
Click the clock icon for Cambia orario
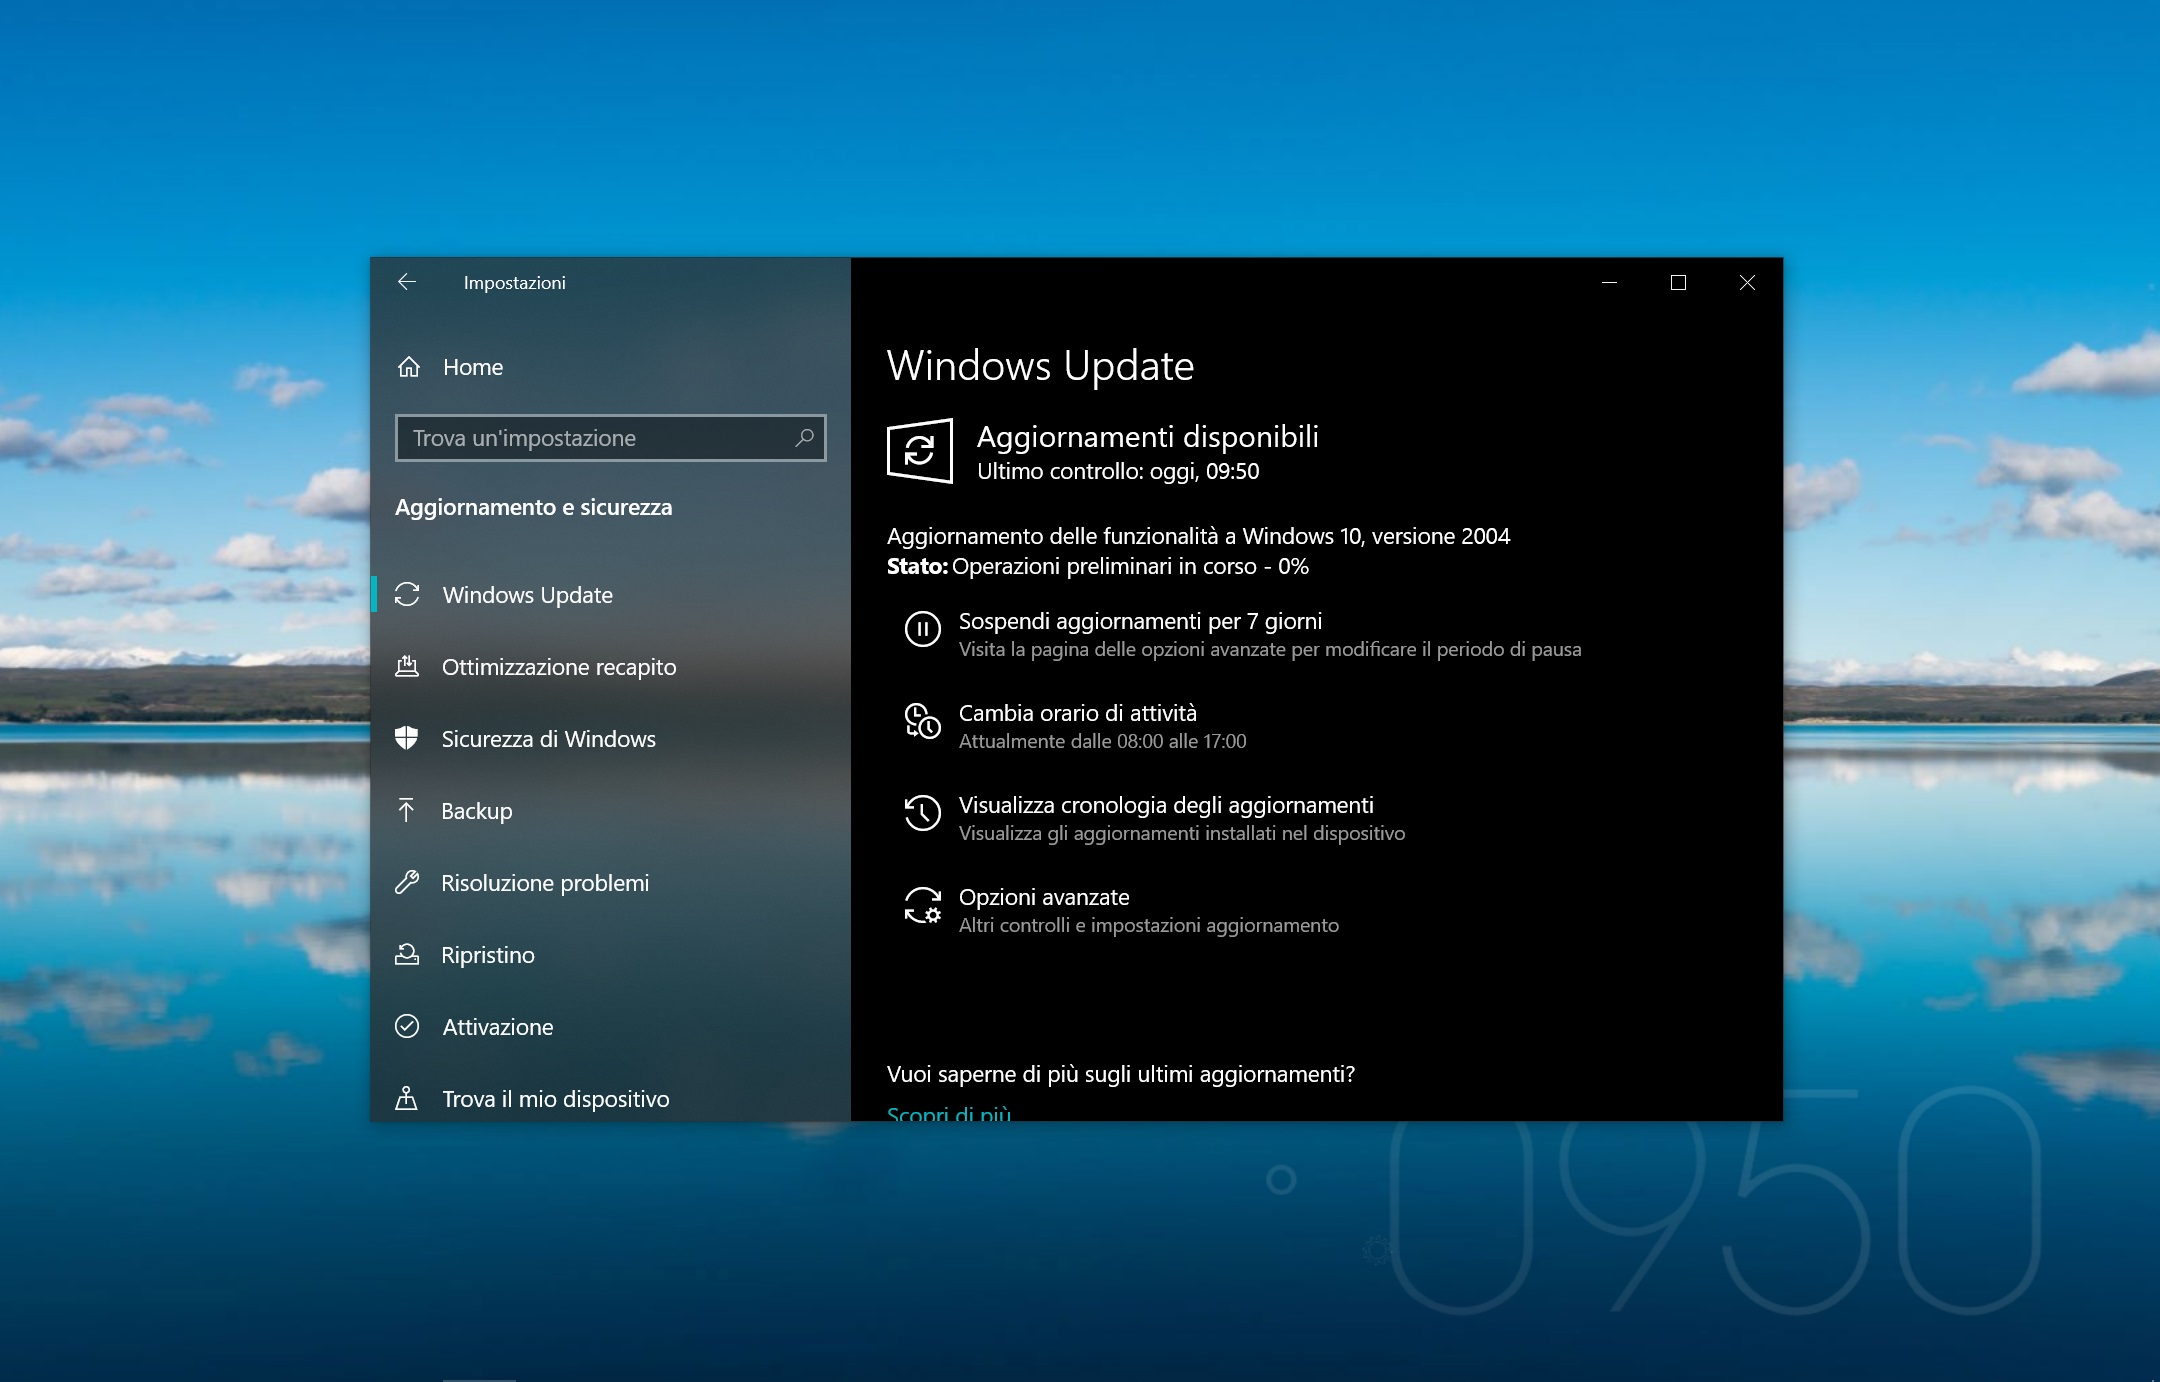coord(923,721)
